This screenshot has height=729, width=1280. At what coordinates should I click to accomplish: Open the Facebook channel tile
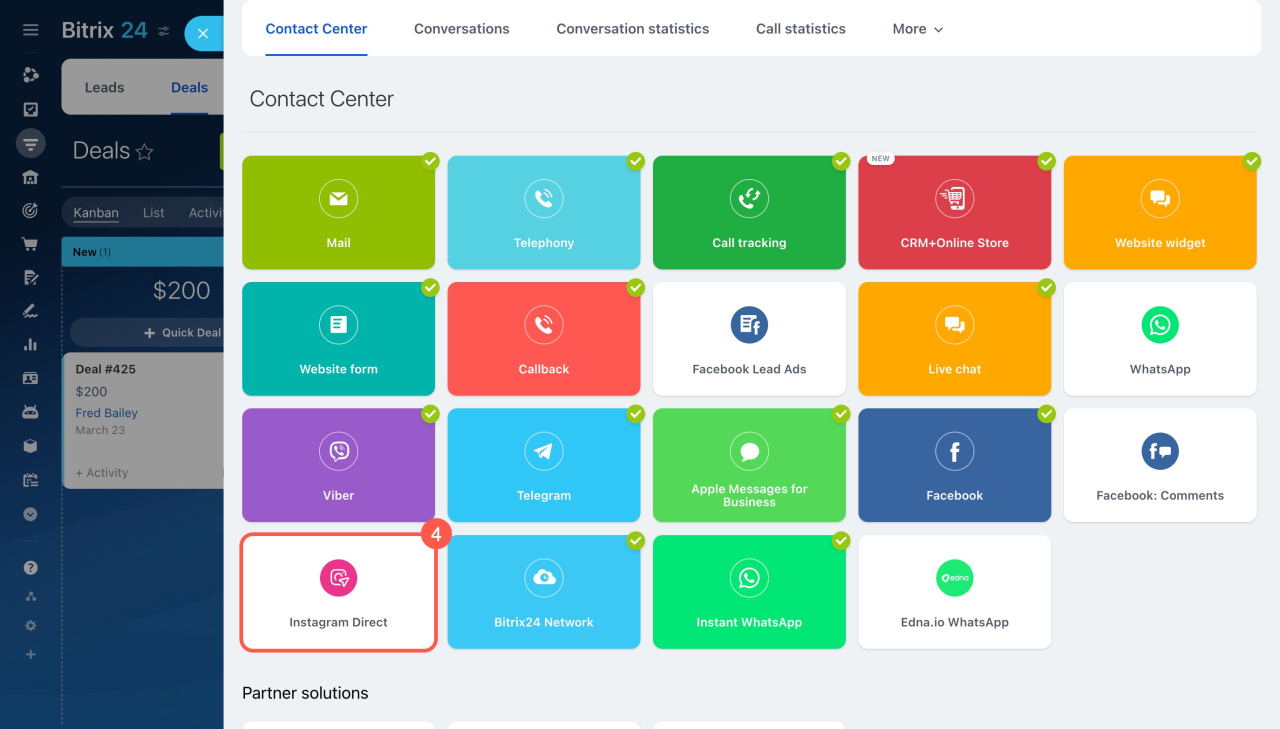(x=955, y=465)
